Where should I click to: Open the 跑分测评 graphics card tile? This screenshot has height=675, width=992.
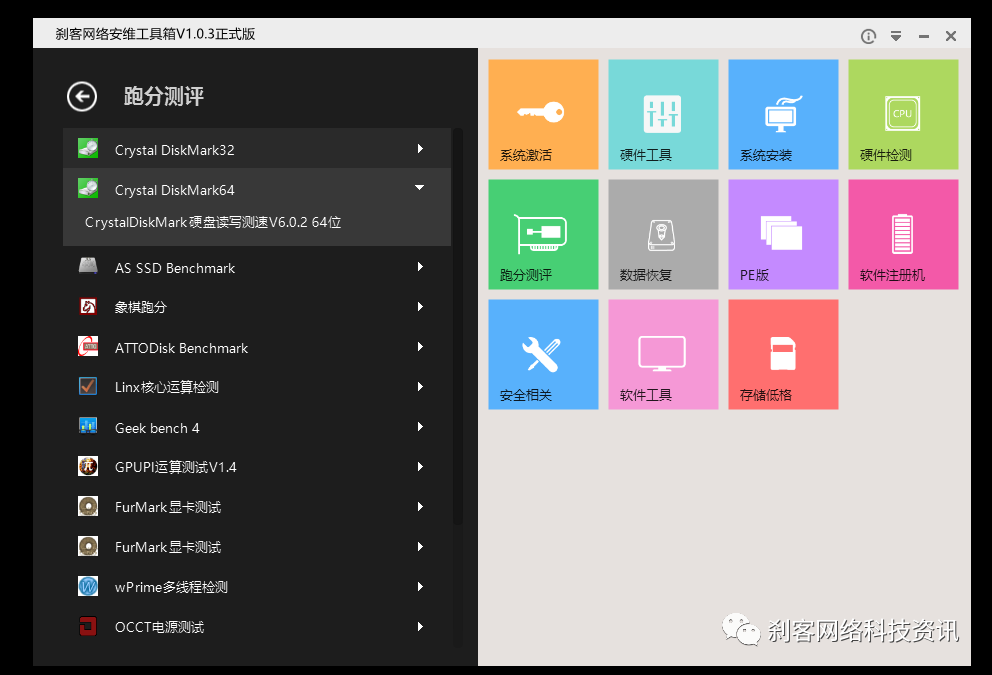click(543, 234)
